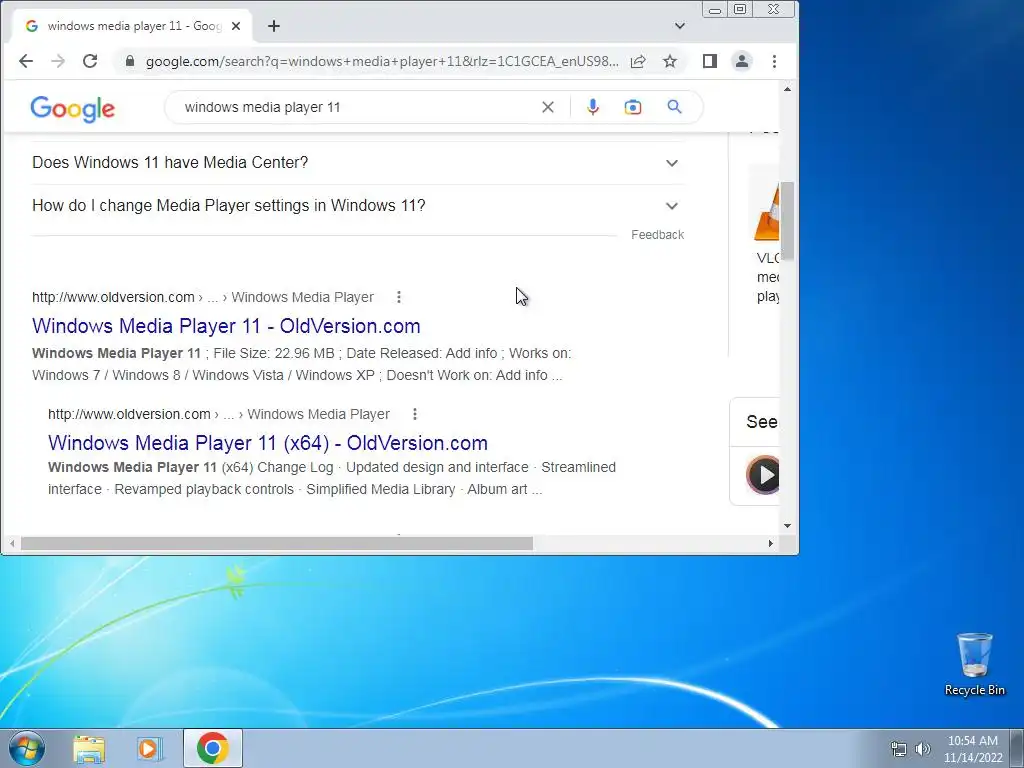This screenshot has height=768, width=1024.
Task: Click the play button thumbnail in side panel
Action: click(x=763, y=475)
